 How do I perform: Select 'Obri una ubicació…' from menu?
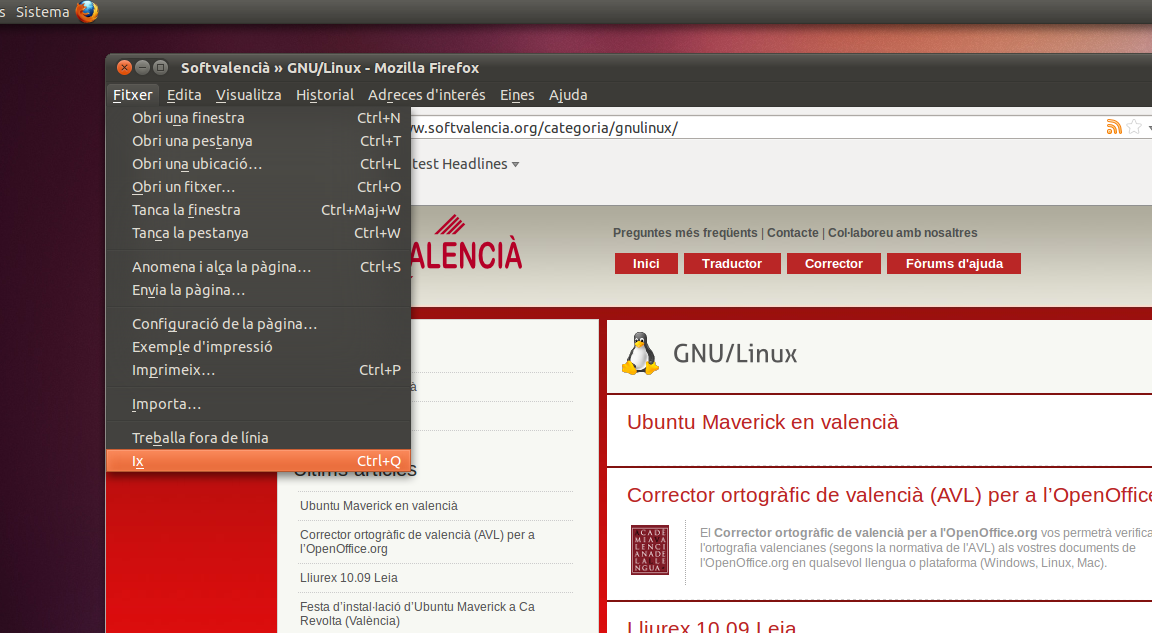click(259, 164)
